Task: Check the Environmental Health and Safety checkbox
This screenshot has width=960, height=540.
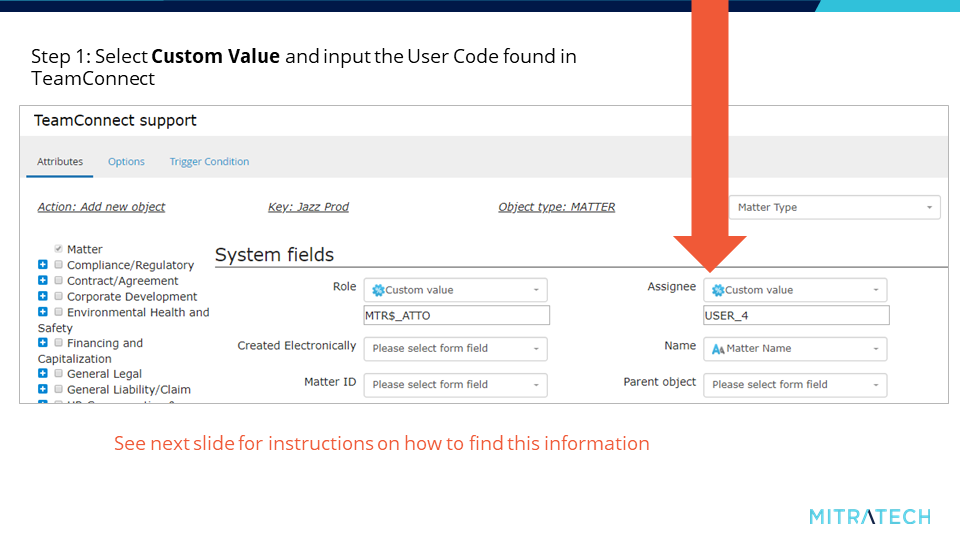Action: coord(58,312)
